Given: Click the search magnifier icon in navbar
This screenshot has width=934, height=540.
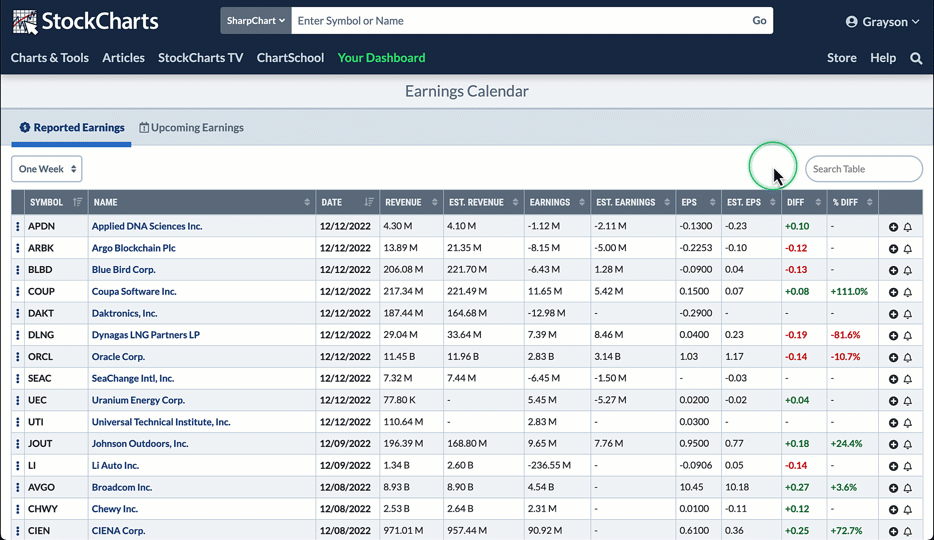Looking at the screenshot, I should click(916, 58).
